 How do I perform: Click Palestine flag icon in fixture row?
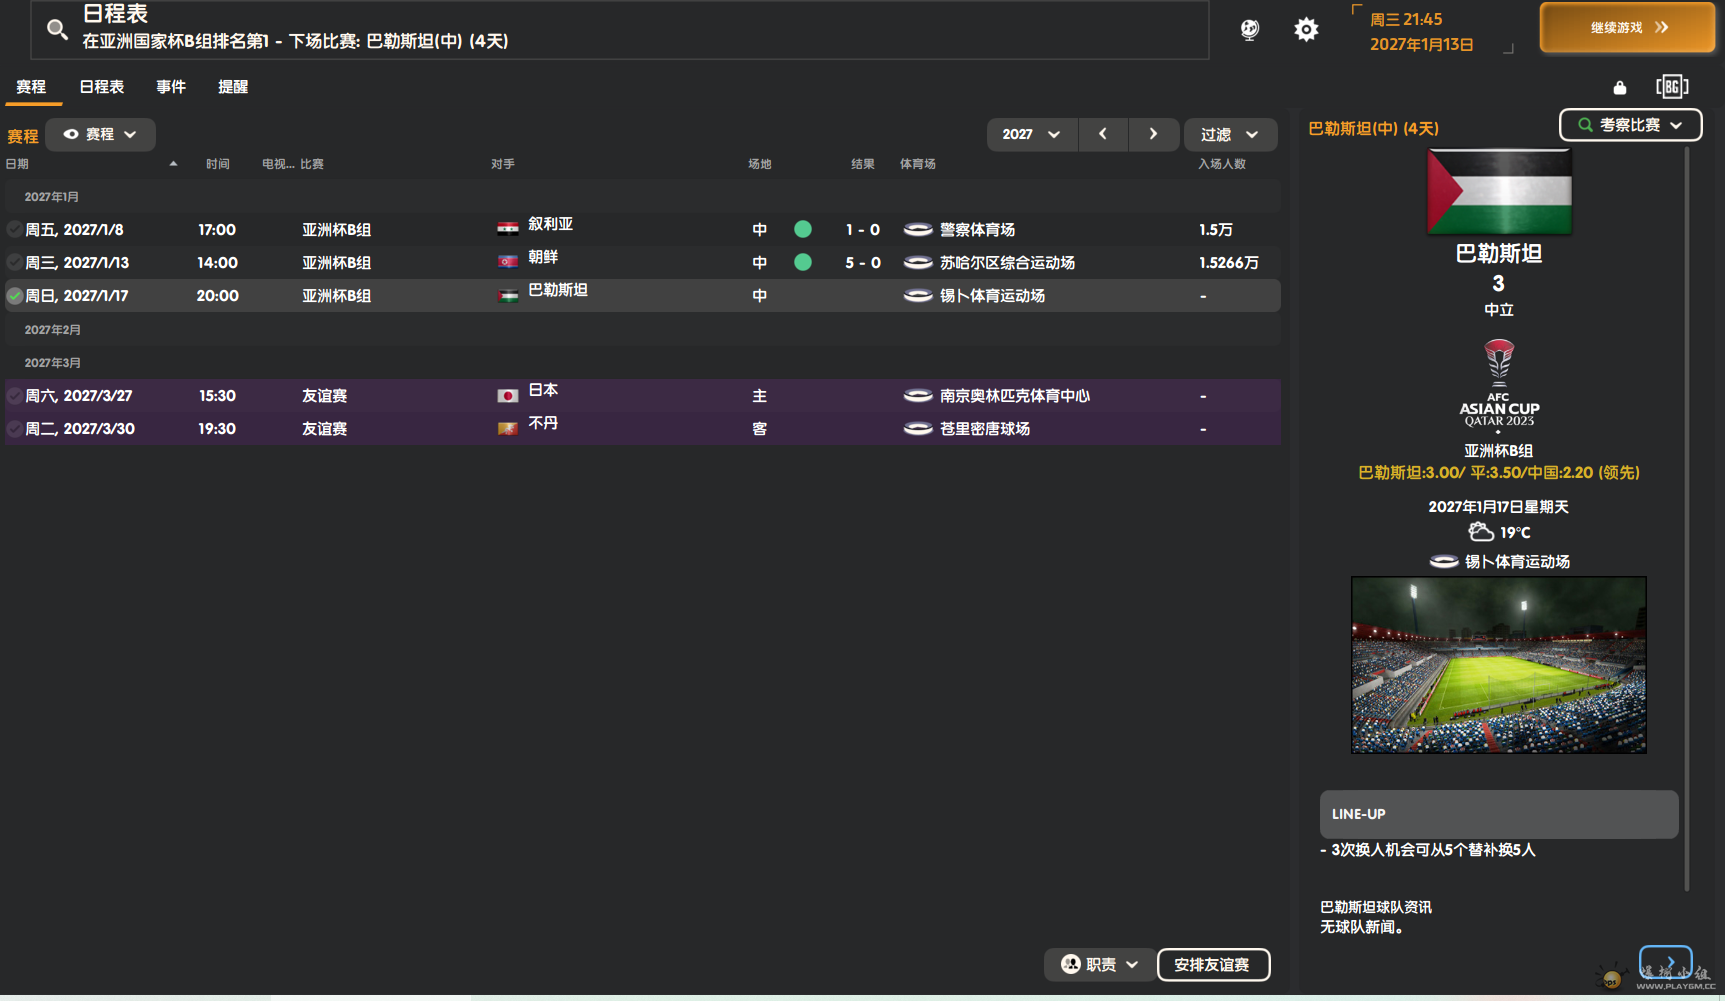coord(508,295)
